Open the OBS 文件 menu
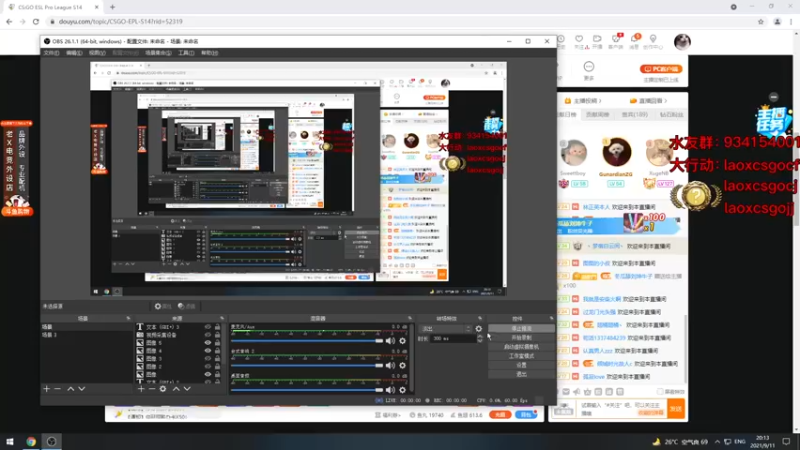 [x=51, y=53]
